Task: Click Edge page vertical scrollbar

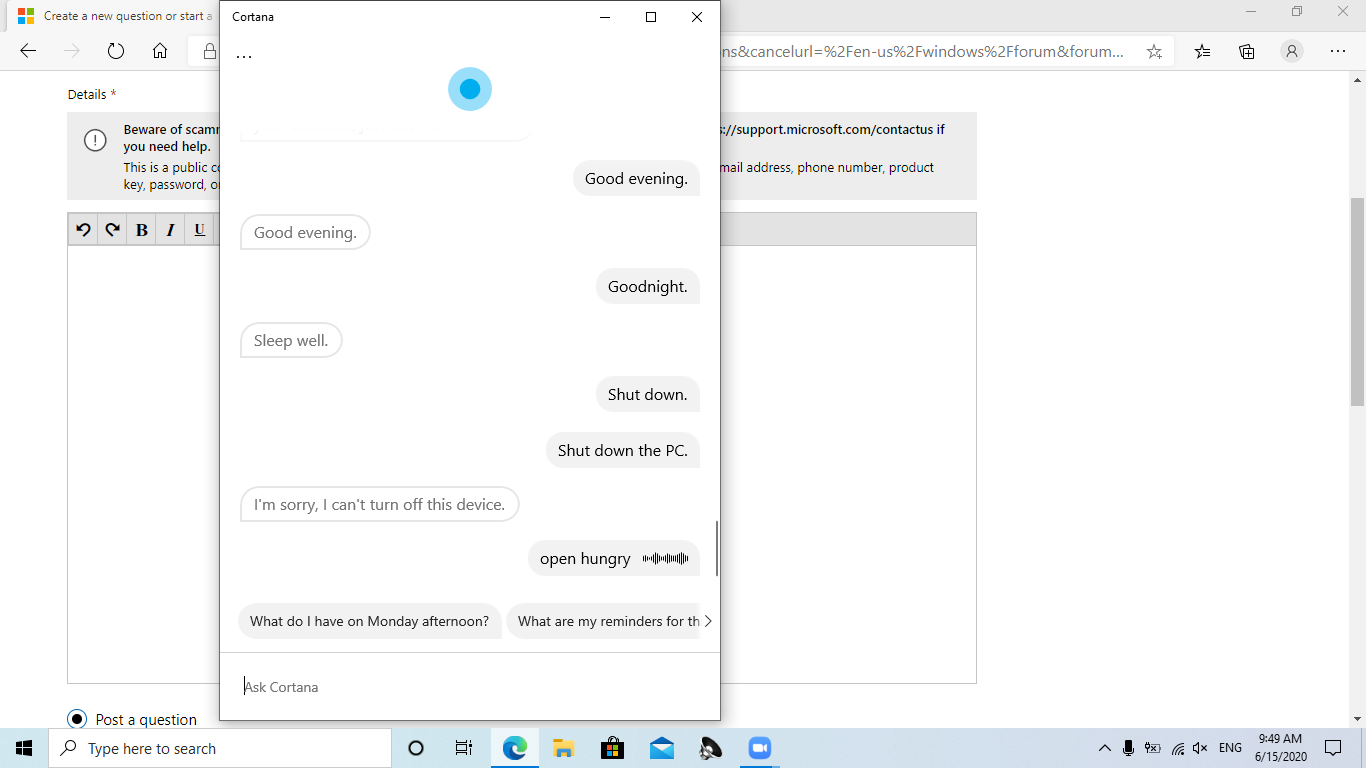Action: click(1357, 300)
